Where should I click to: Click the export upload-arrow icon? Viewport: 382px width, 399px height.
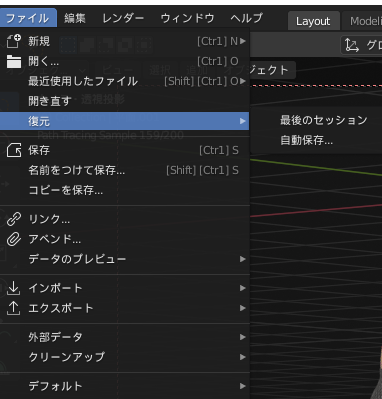pos(14,308)
